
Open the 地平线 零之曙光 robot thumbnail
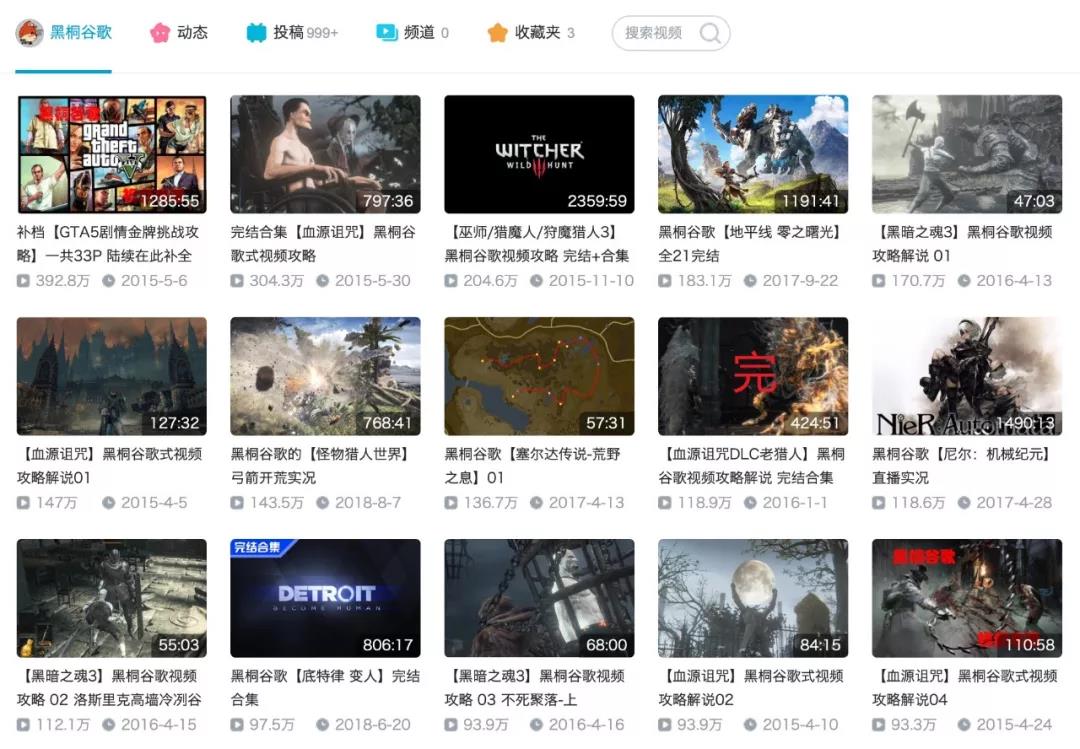click(x=753, y=154)
